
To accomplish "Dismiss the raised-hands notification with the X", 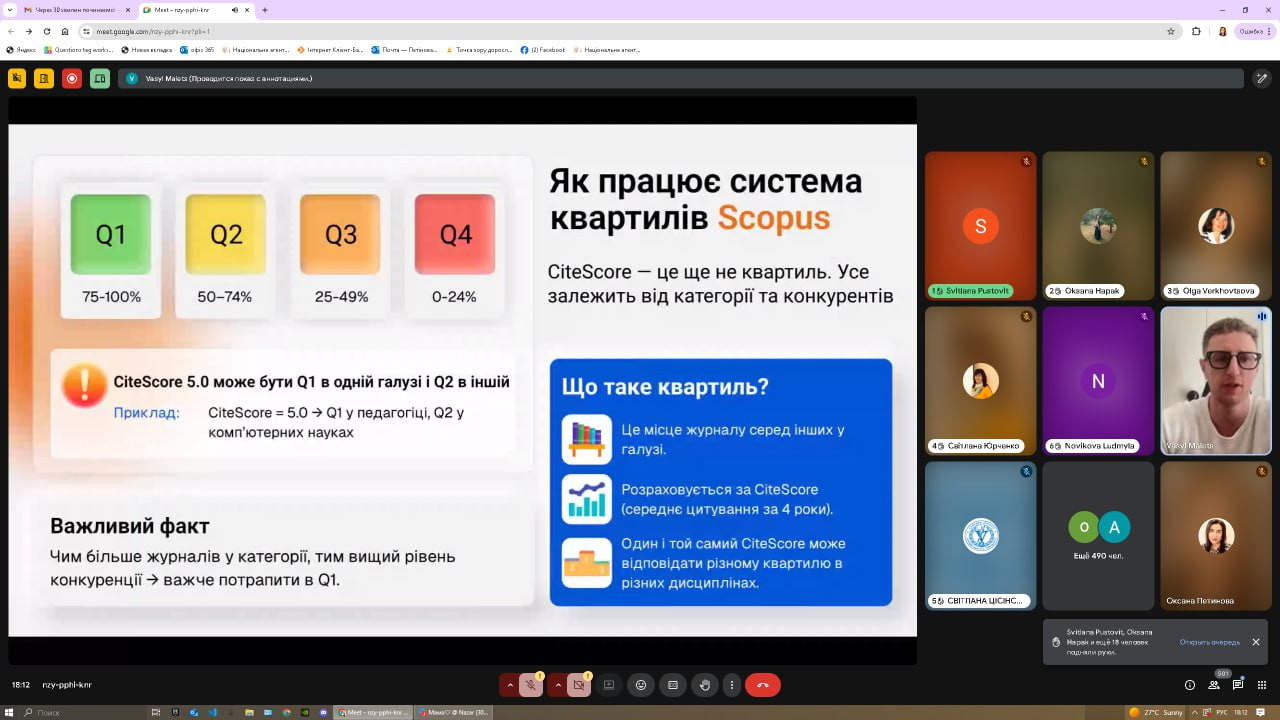I will point(1256,642).
